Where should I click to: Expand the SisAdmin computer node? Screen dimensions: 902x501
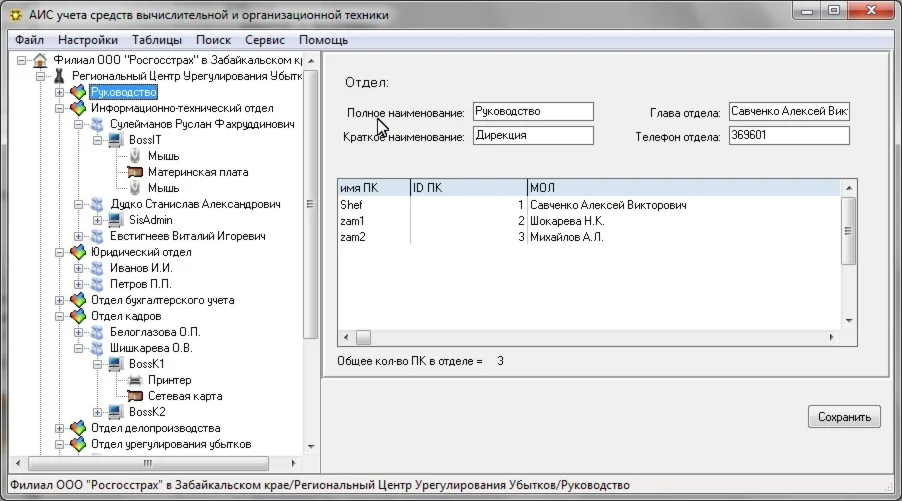coord(97,220)
